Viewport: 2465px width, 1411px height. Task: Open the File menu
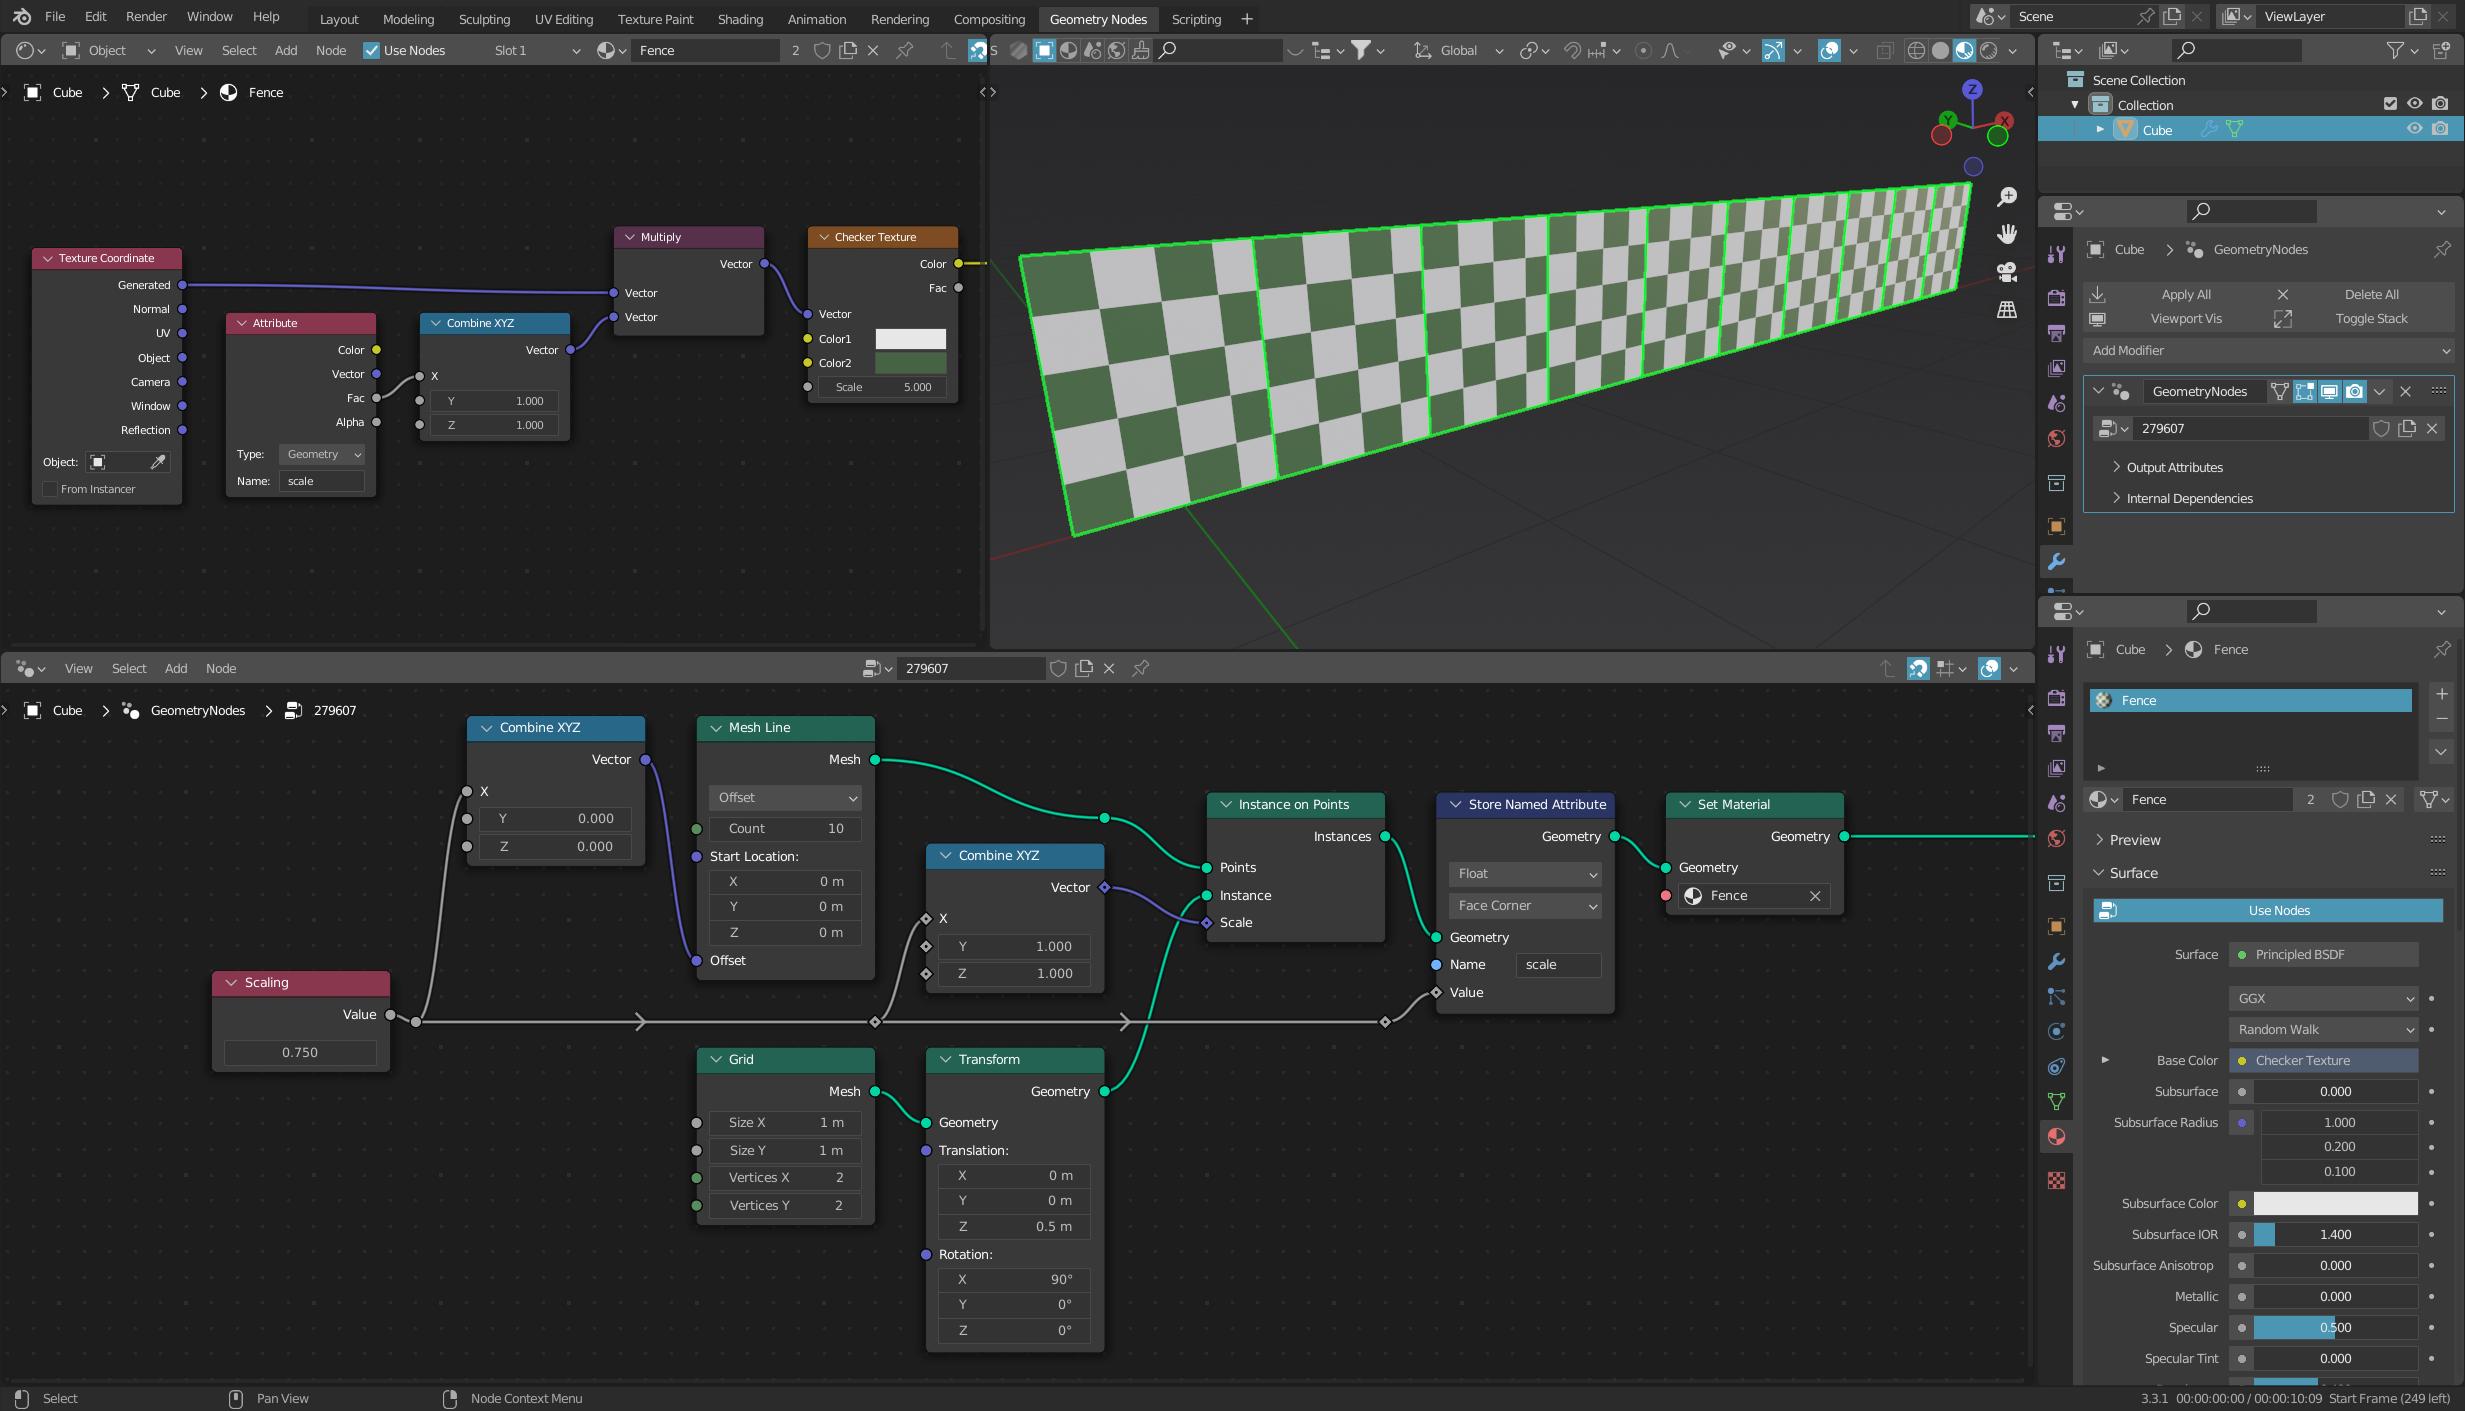click(x=55, y=17)
